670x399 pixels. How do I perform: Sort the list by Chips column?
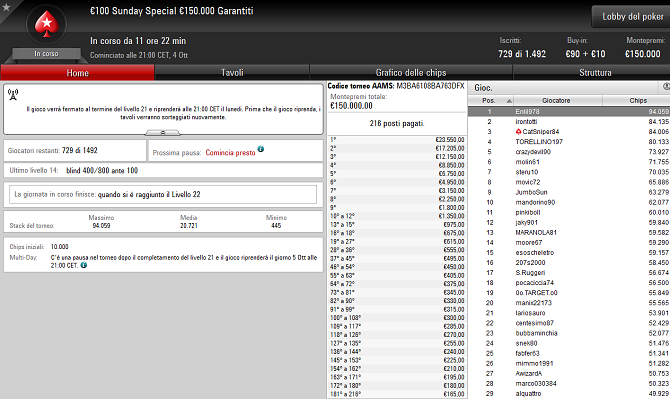point(637,101)
